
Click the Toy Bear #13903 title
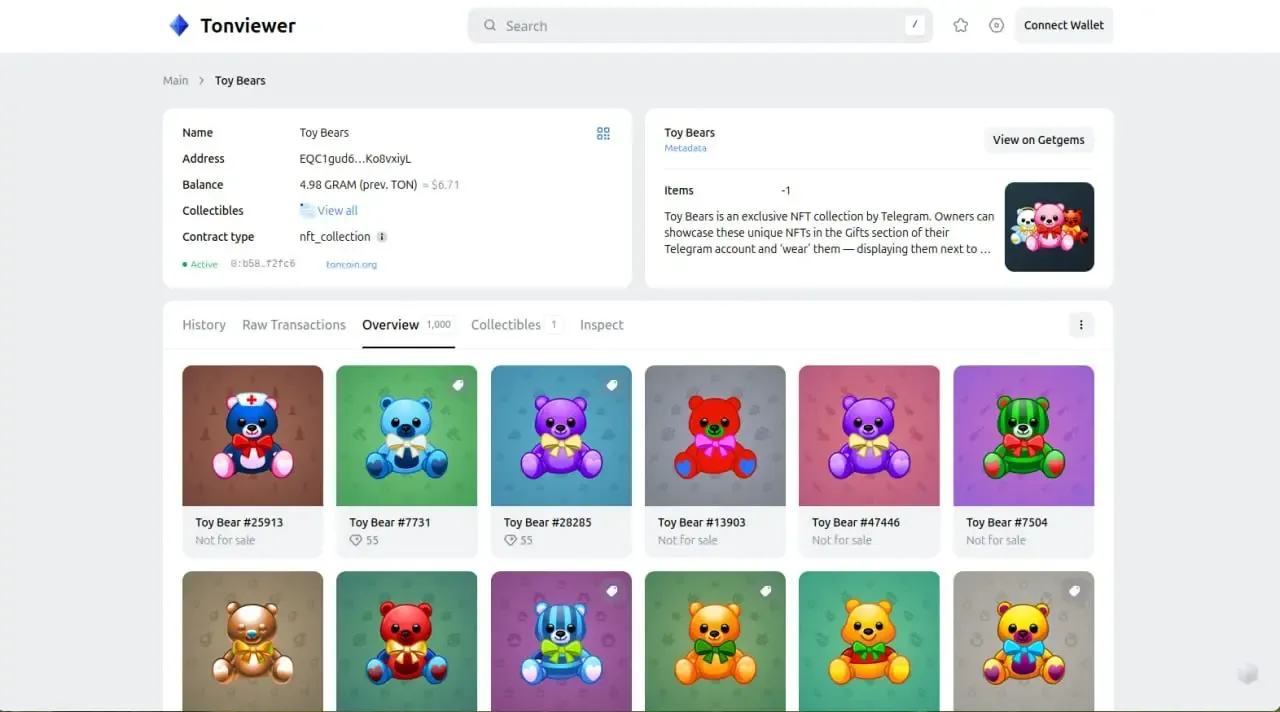click(x=702, y=523)
